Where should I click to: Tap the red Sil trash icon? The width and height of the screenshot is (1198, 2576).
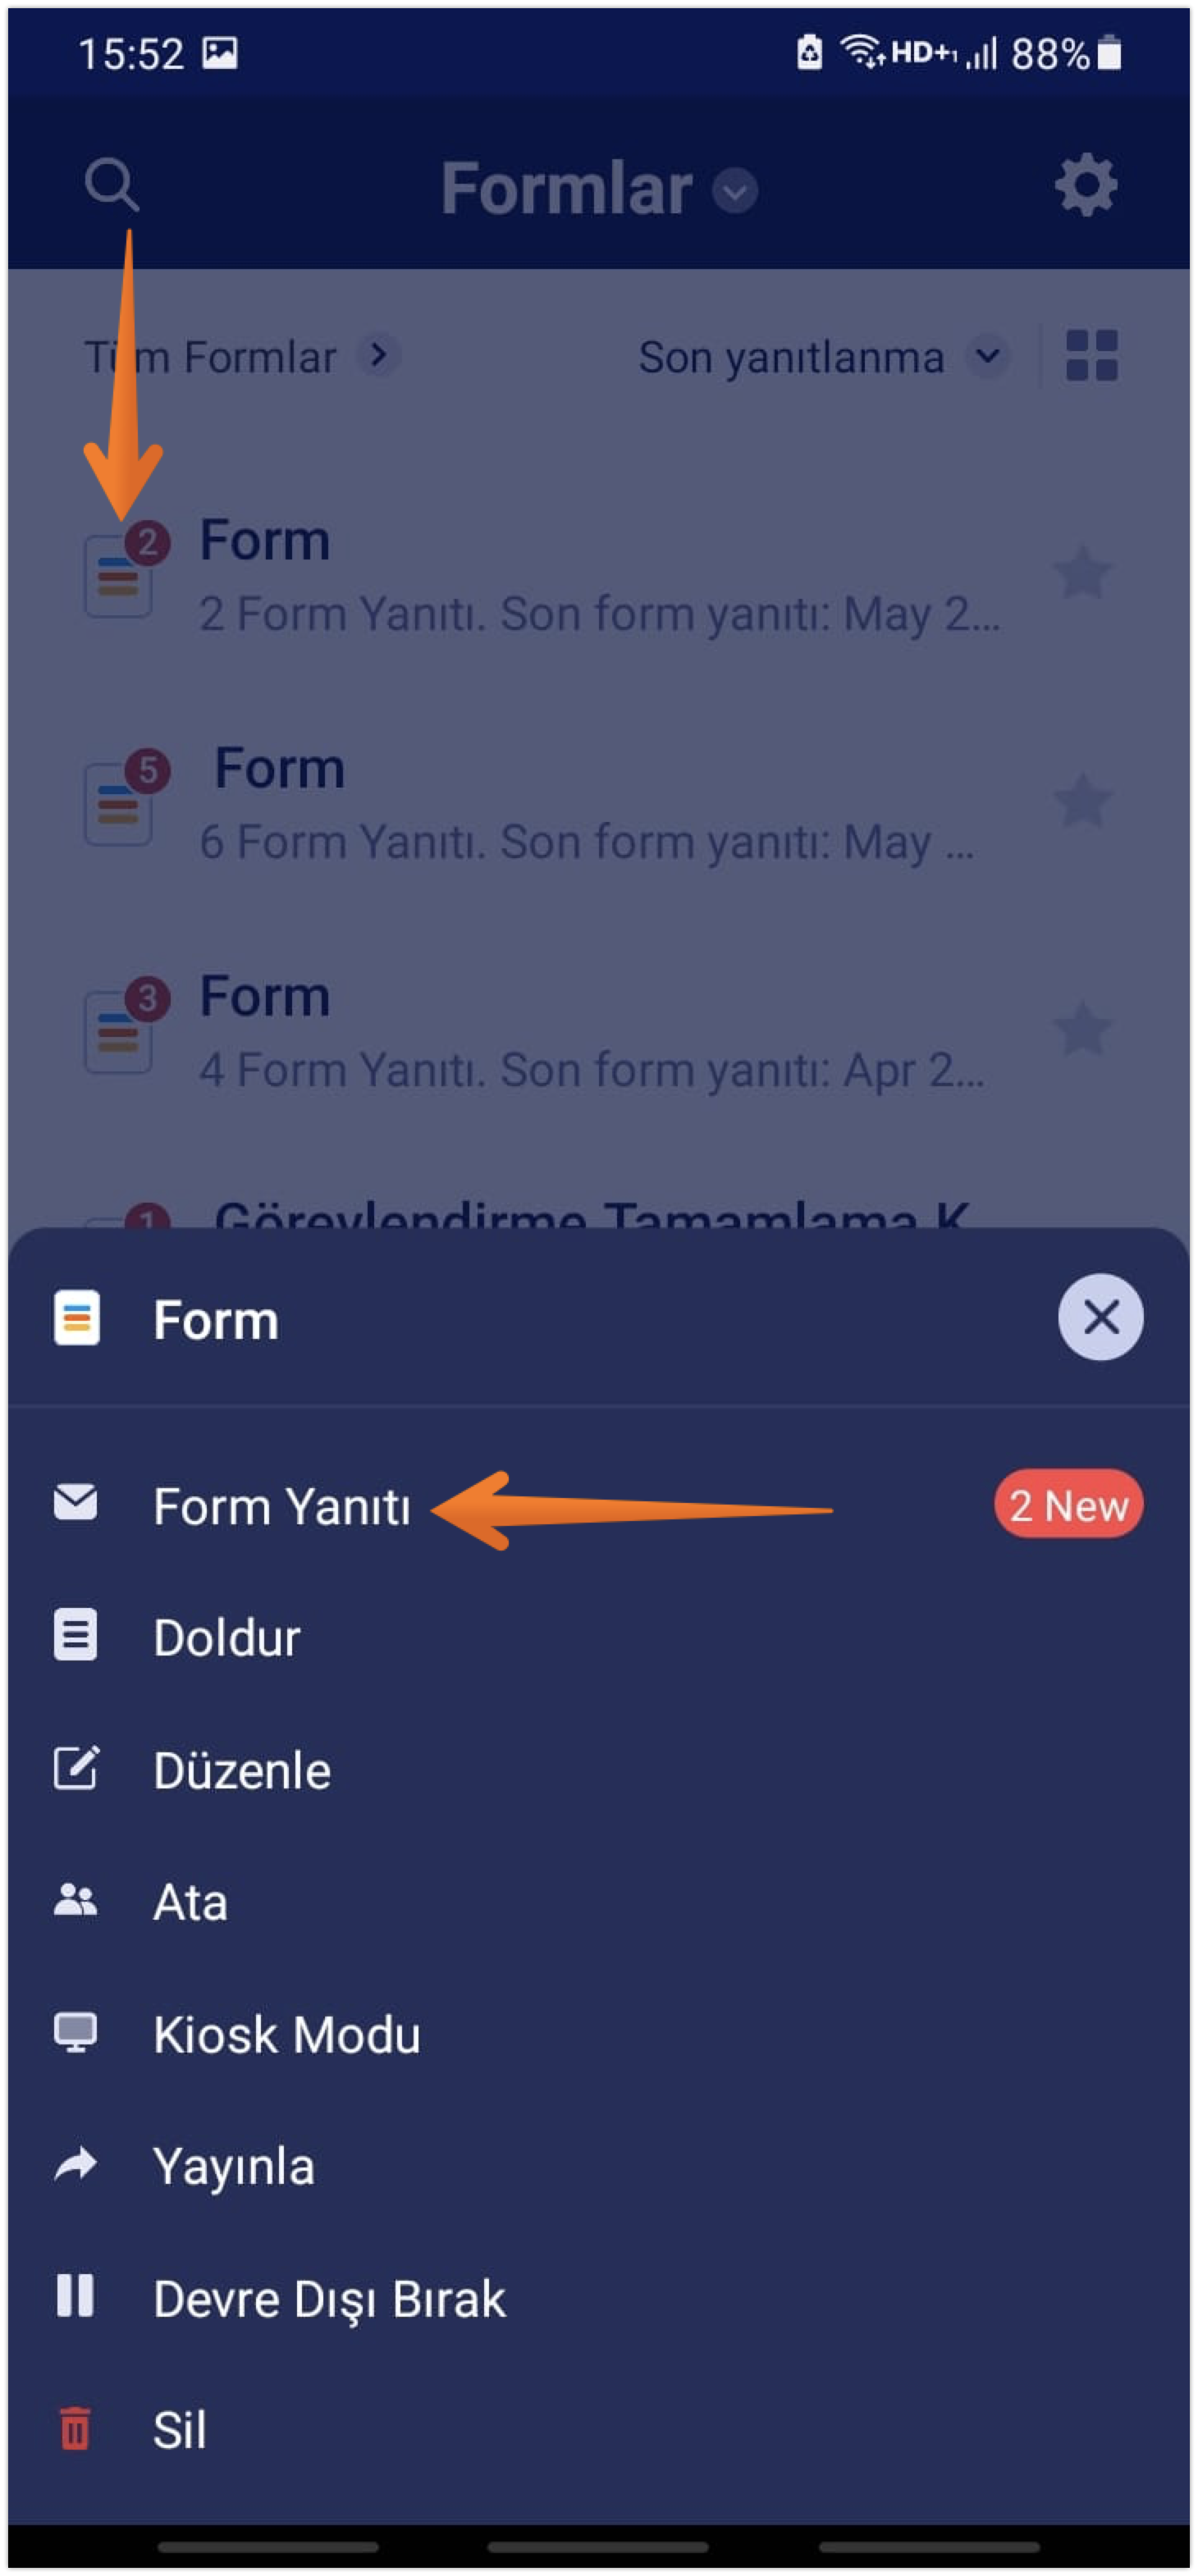click(x=76, y=2428)
